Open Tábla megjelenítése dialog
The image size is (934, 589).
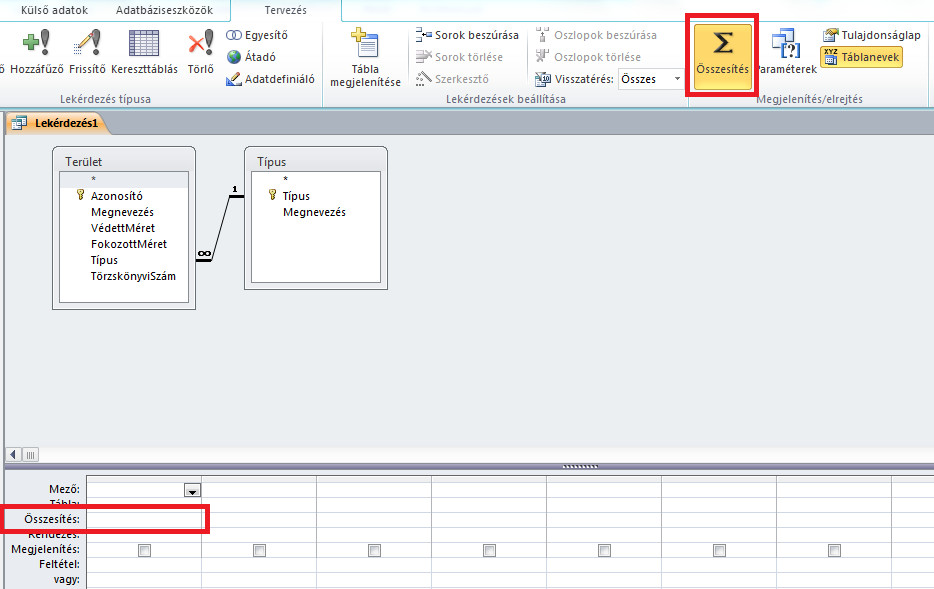click(x=365, y=57)
